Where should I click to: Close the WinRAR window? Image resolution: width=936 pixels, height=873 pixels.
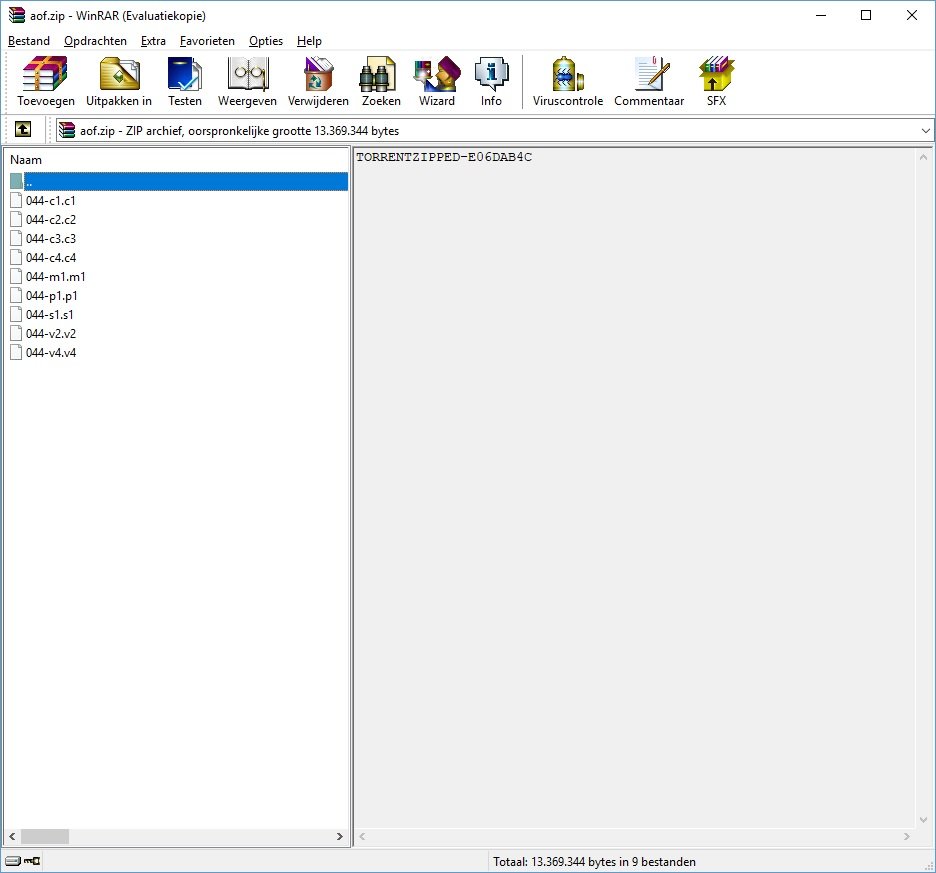912,16
